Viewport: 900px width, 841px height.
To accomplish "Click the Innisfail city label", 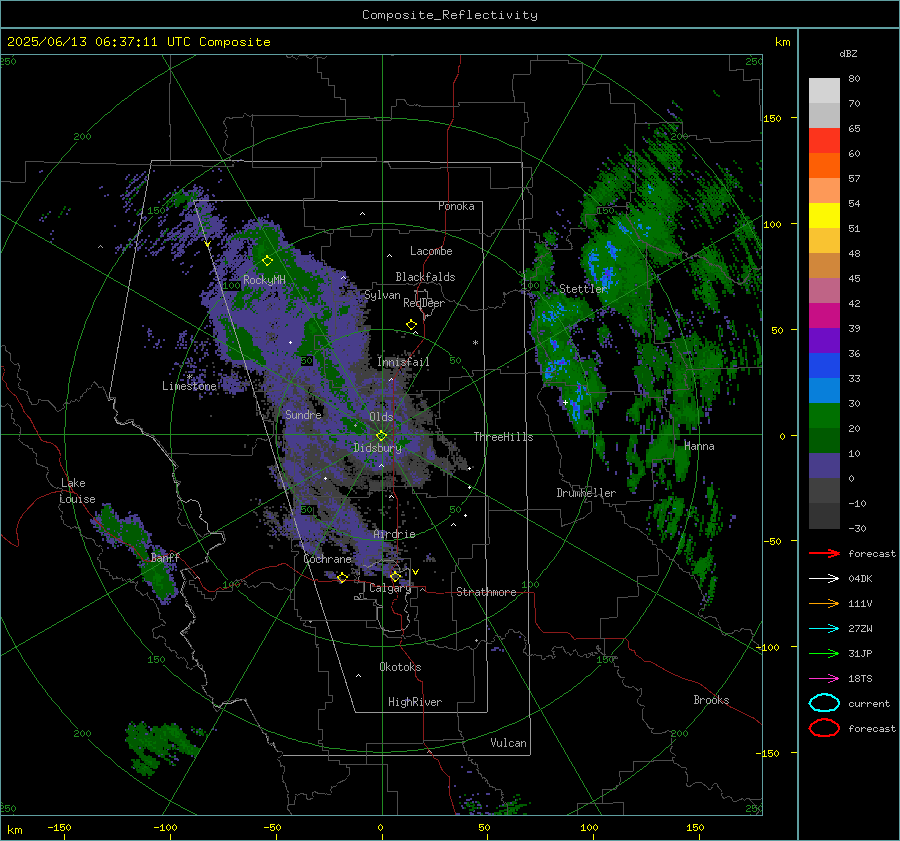I will point(403,362).
